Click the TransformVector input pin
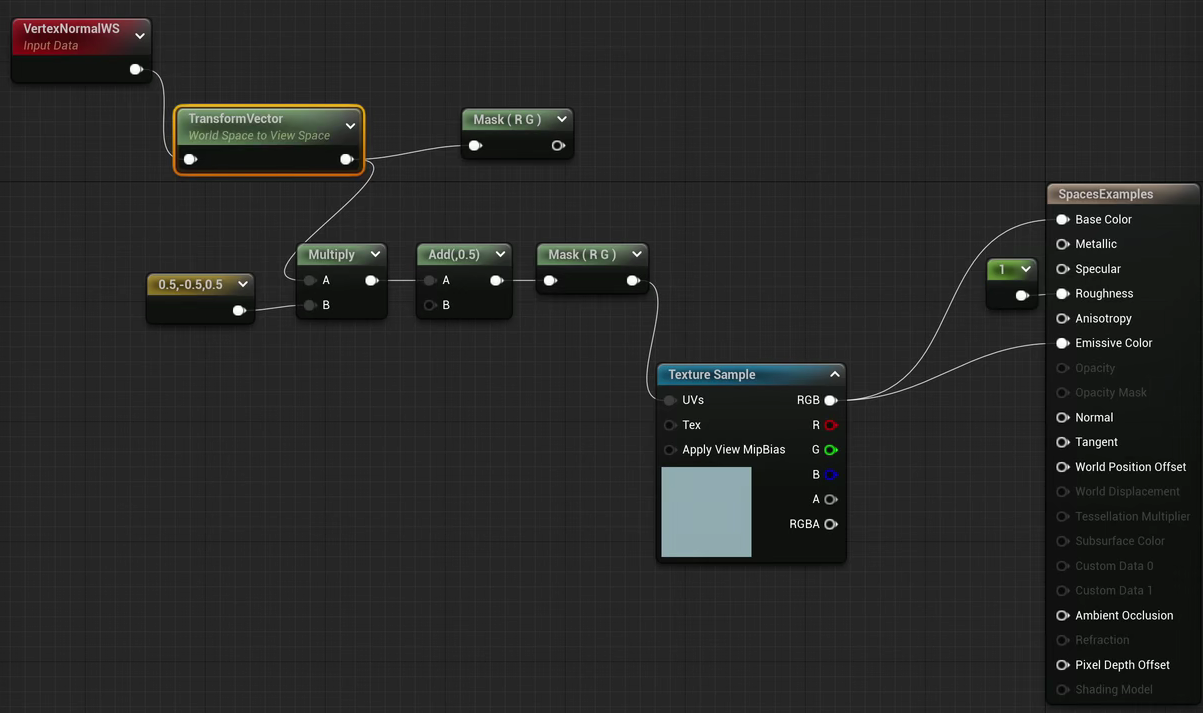1203x713 pixels. pyautogui.click(x=191, y=159)
